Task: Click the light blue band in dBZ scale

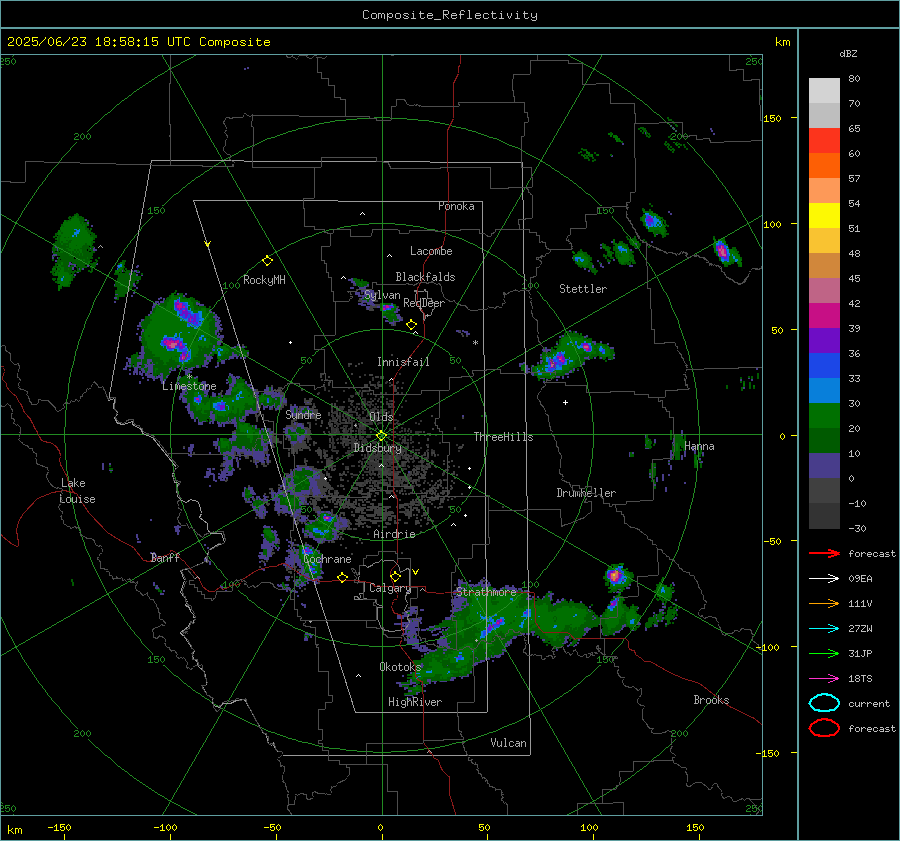Action: (824, 390)
